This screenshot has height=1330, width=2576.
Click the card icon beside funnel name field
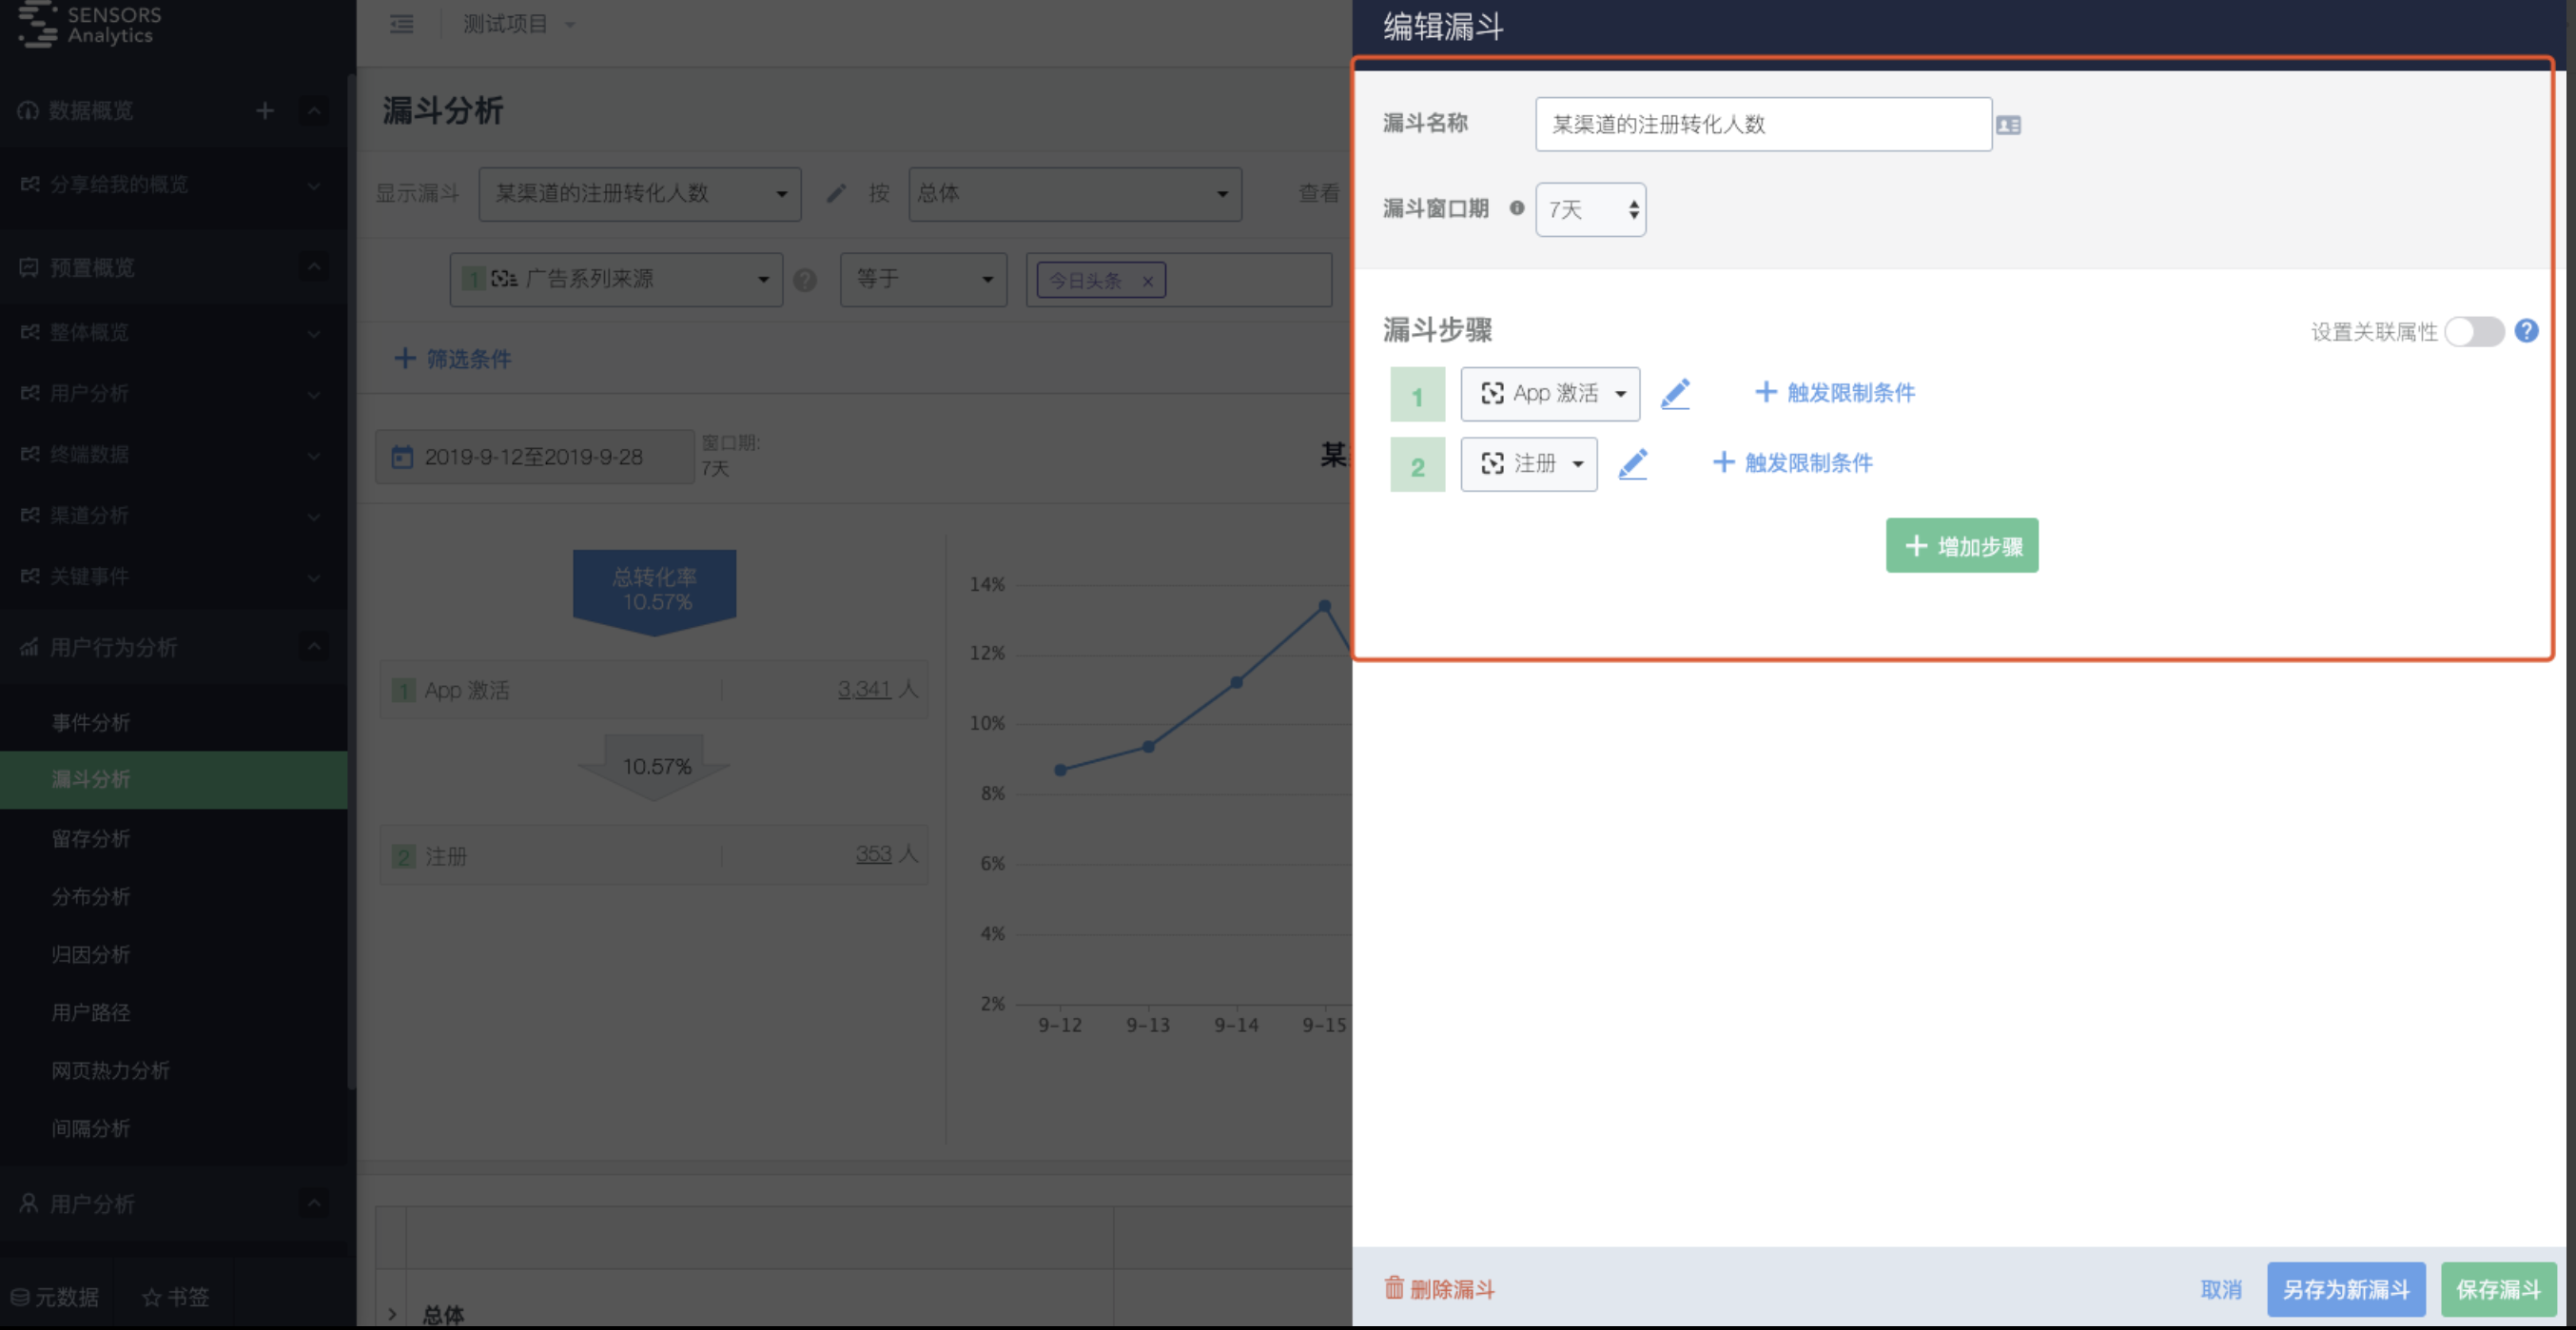tap(2008, 125)
